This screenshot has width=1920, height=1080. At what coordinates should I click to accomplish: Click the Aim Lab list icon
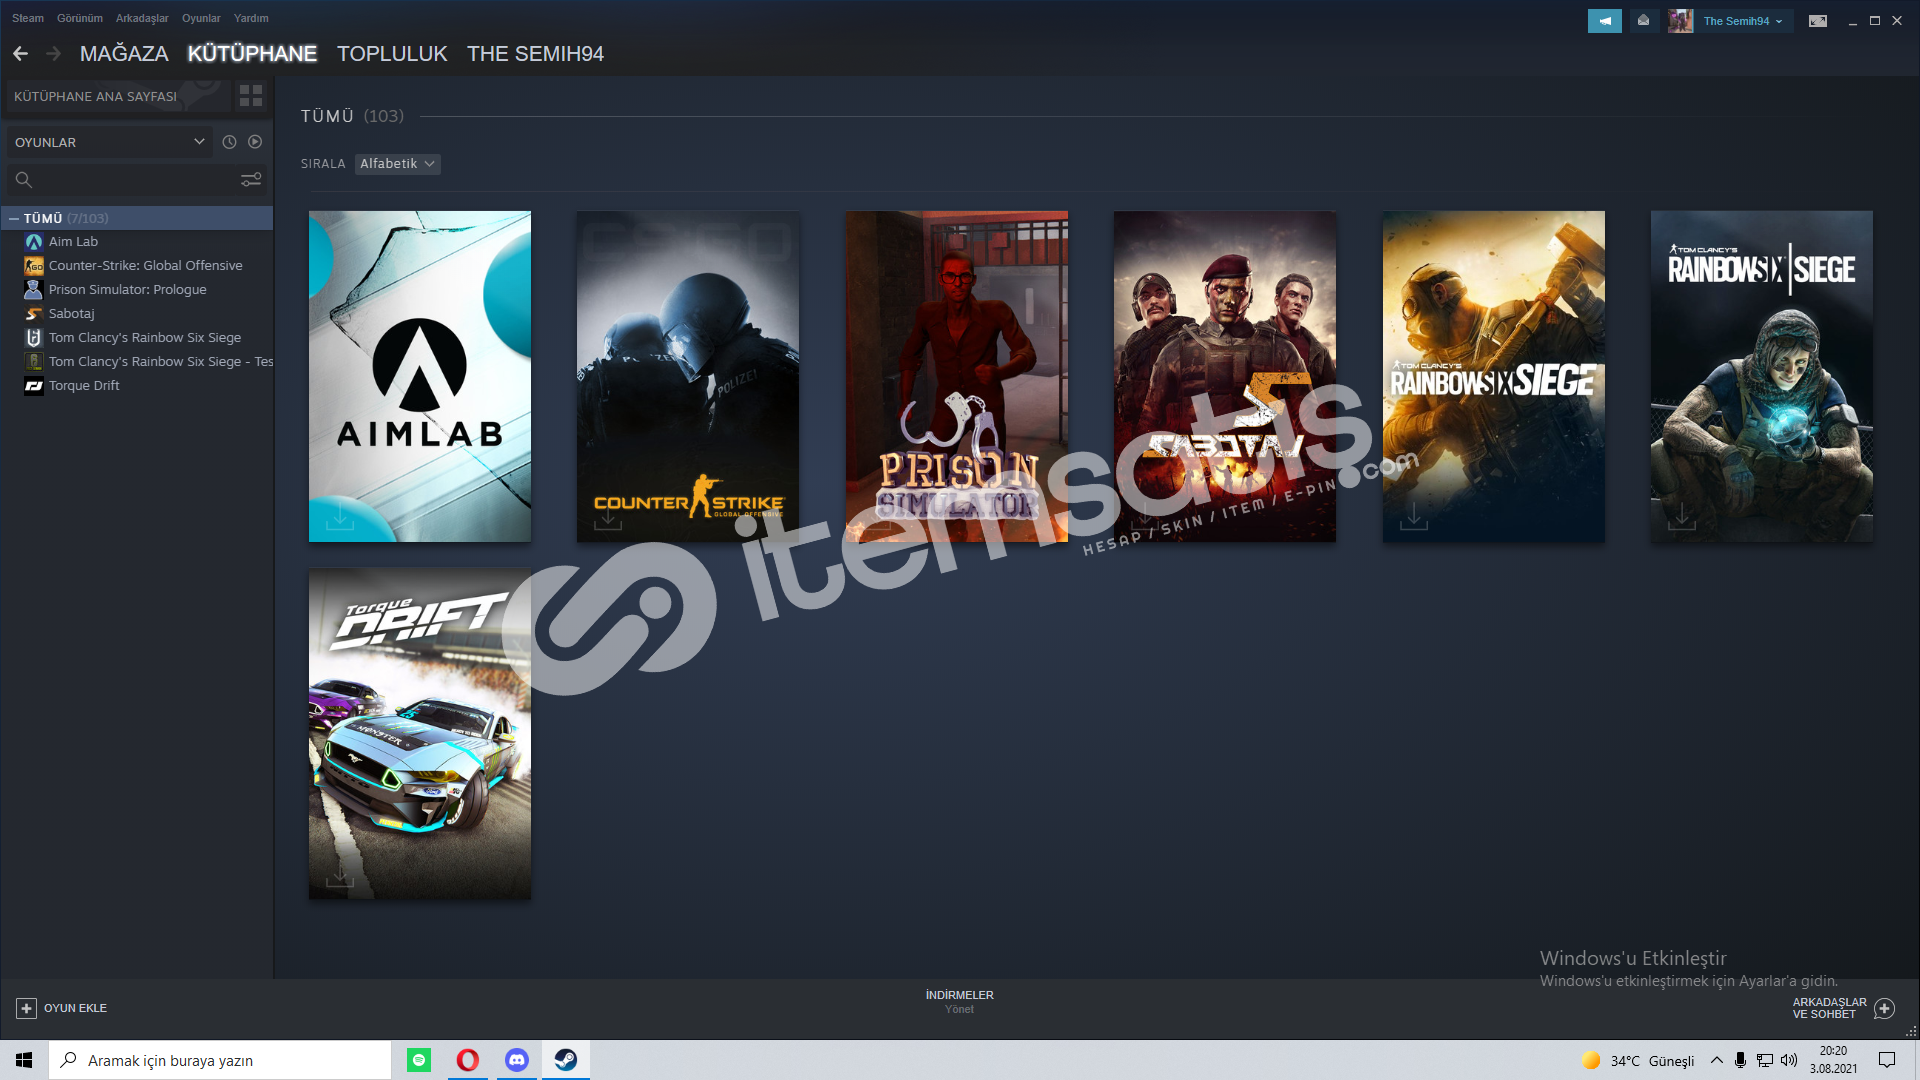(34, 242)
